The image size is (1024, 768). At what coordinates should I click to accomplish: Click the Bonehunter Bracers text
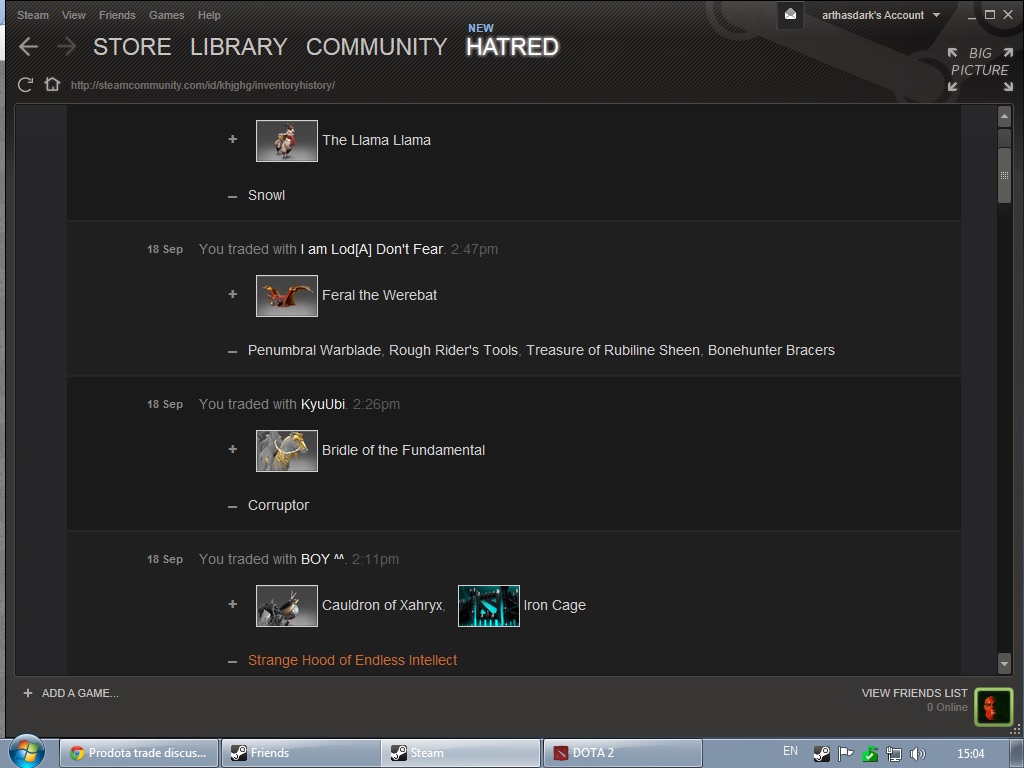[771, 351]
